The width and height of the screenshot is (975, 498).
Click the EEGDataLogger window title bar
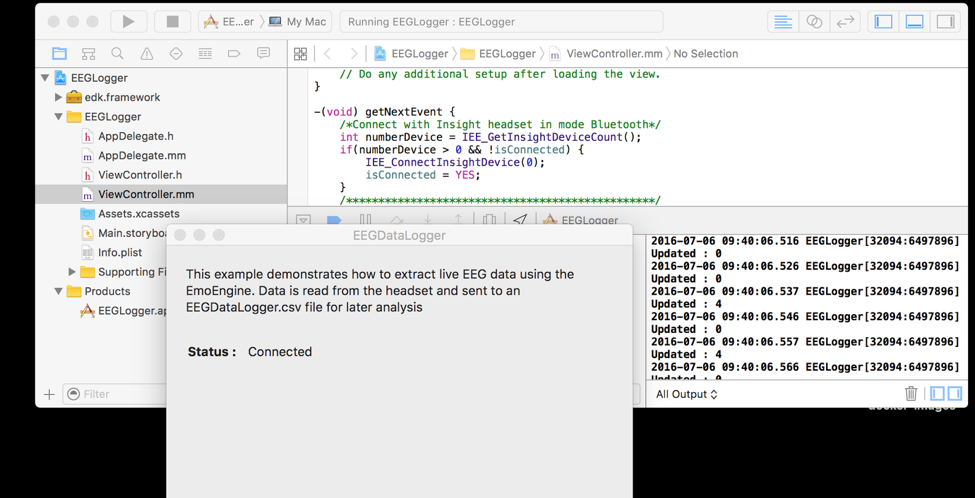(x=399, y=236)
